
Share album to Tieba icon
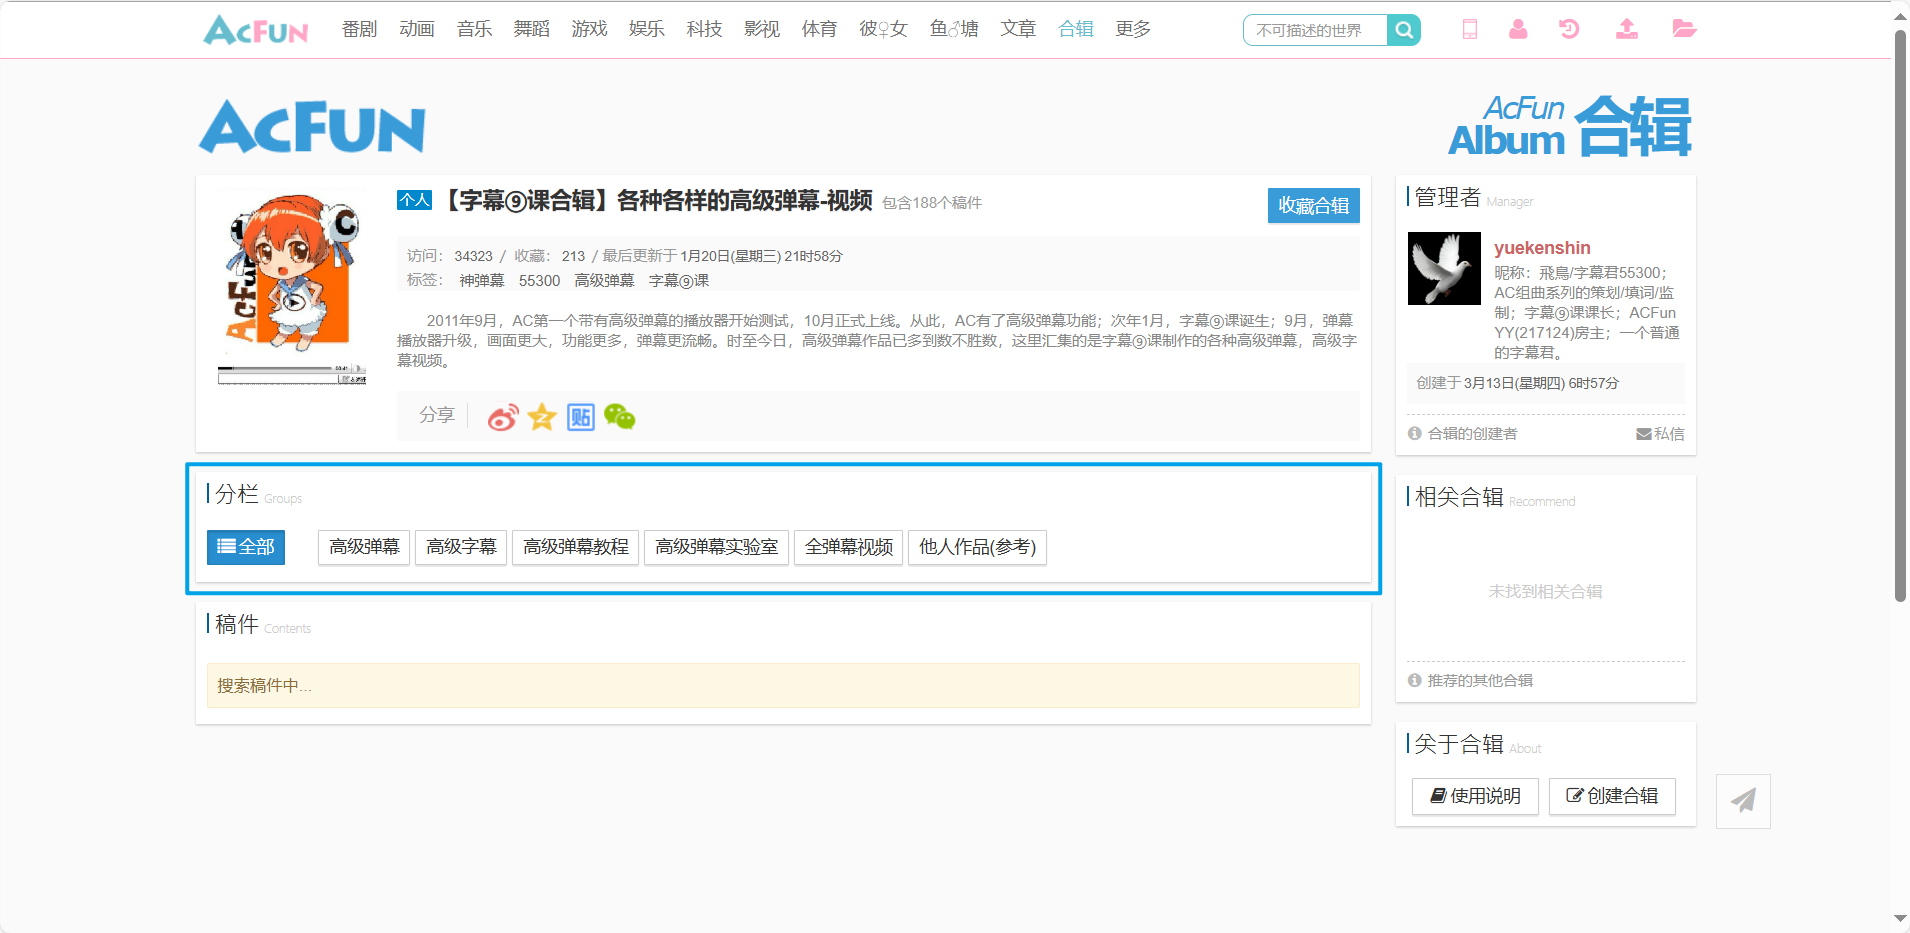581,417
